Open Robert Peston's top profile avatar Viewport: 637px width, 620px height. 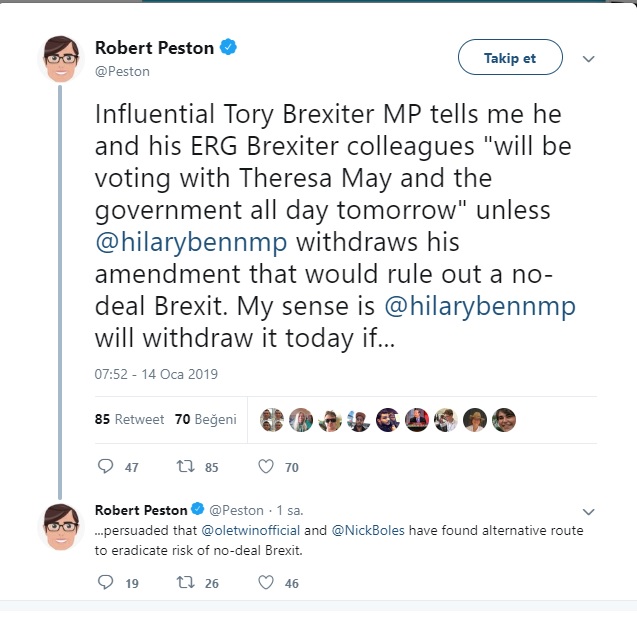tap(61, 58)
